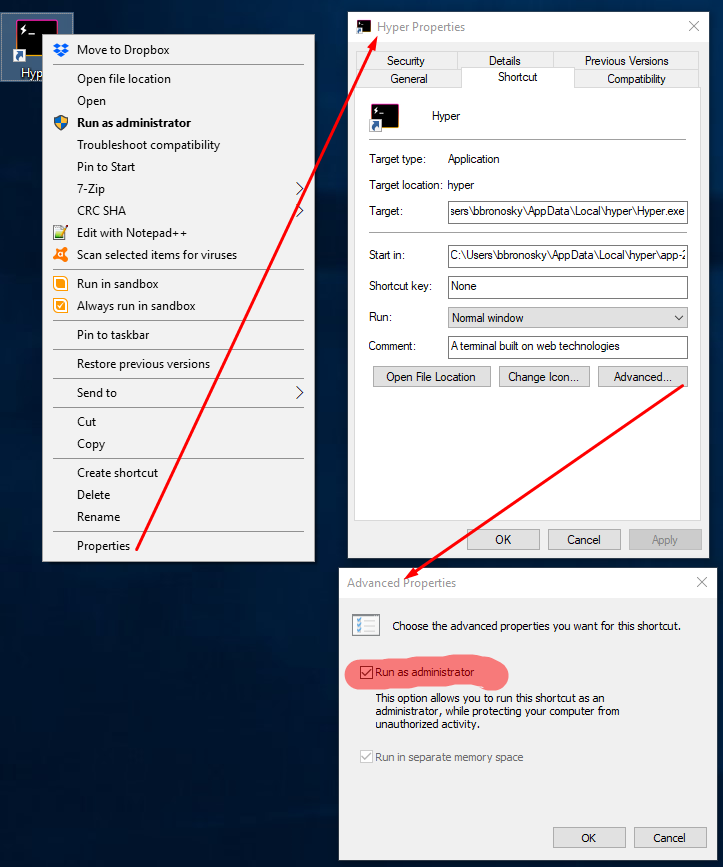Click the sandbox icon beside Run in sandbox

point(61,284)
